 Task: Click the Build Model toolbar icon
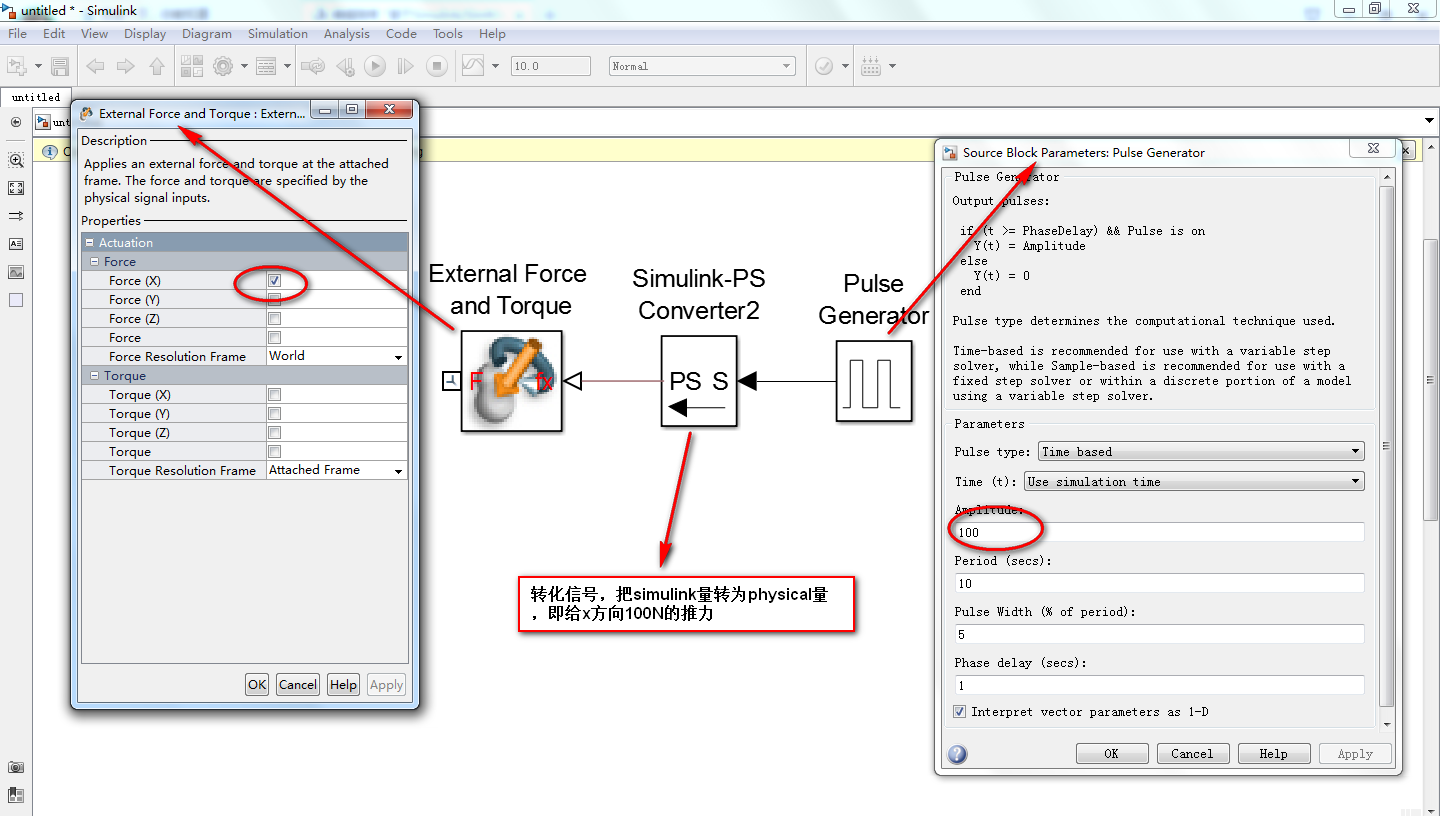coord(870,66)
